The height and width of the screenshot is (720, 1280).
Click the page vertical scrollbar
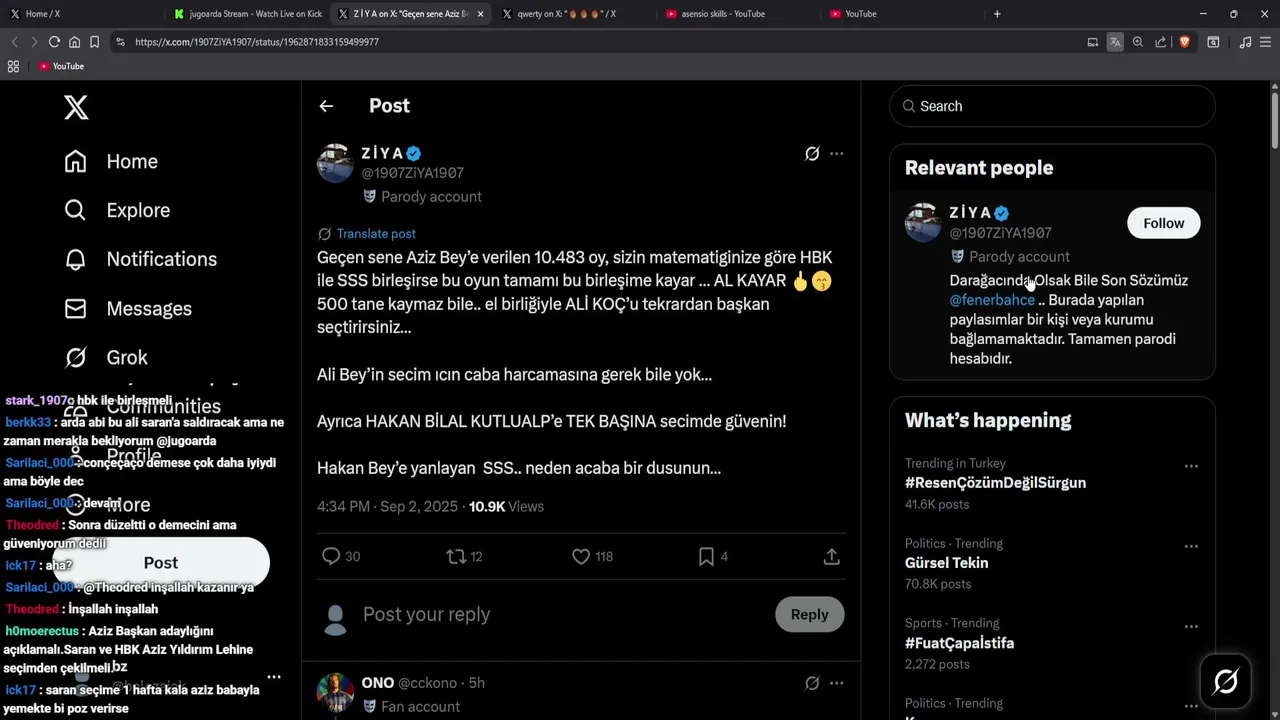click(1274, 120)
